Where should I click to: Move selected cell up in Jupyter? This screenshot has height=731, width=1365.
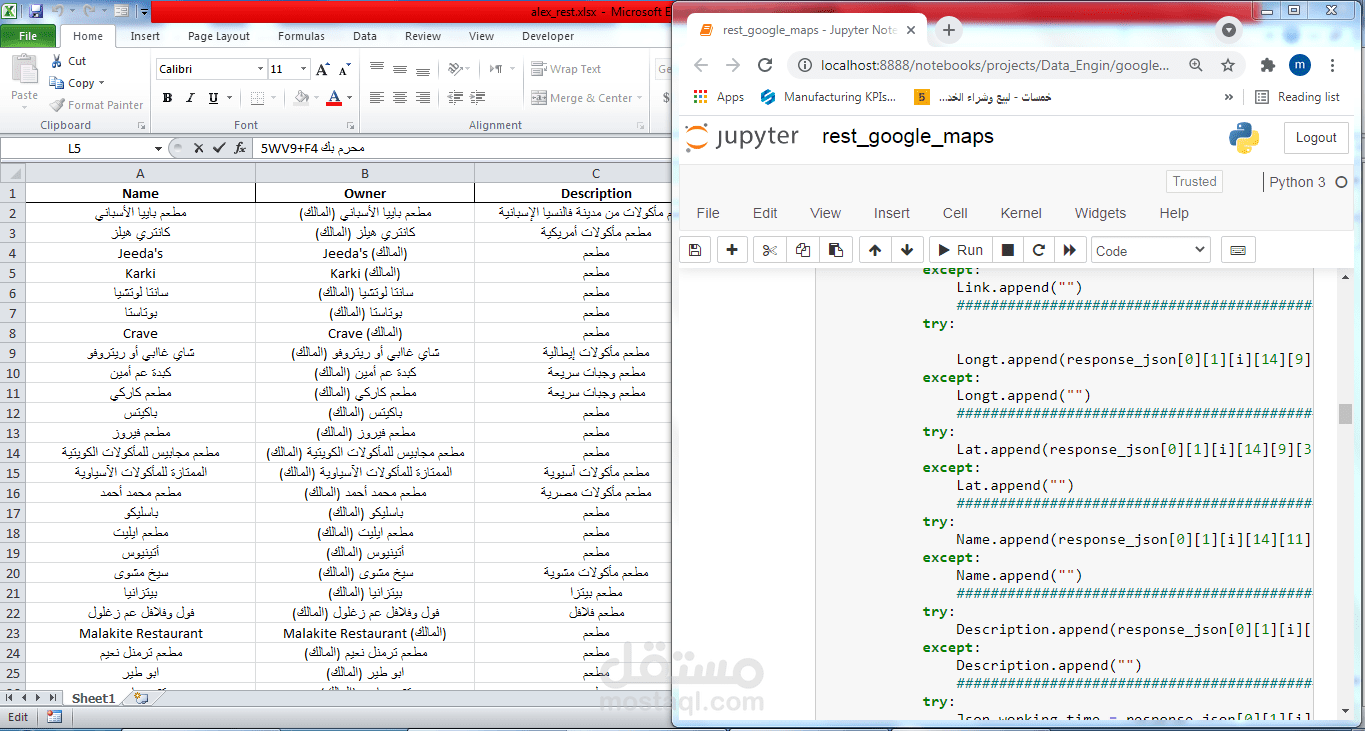point(875,250)
